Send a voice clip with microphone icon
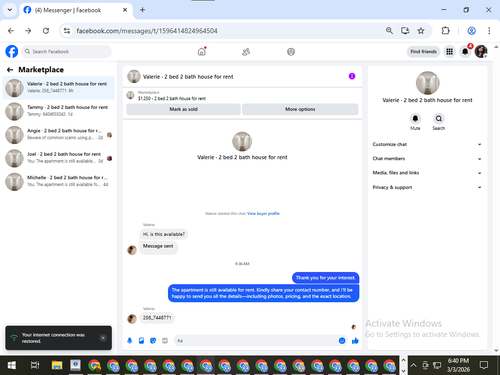Screen dimensions: 500x375 coord(130,341)
